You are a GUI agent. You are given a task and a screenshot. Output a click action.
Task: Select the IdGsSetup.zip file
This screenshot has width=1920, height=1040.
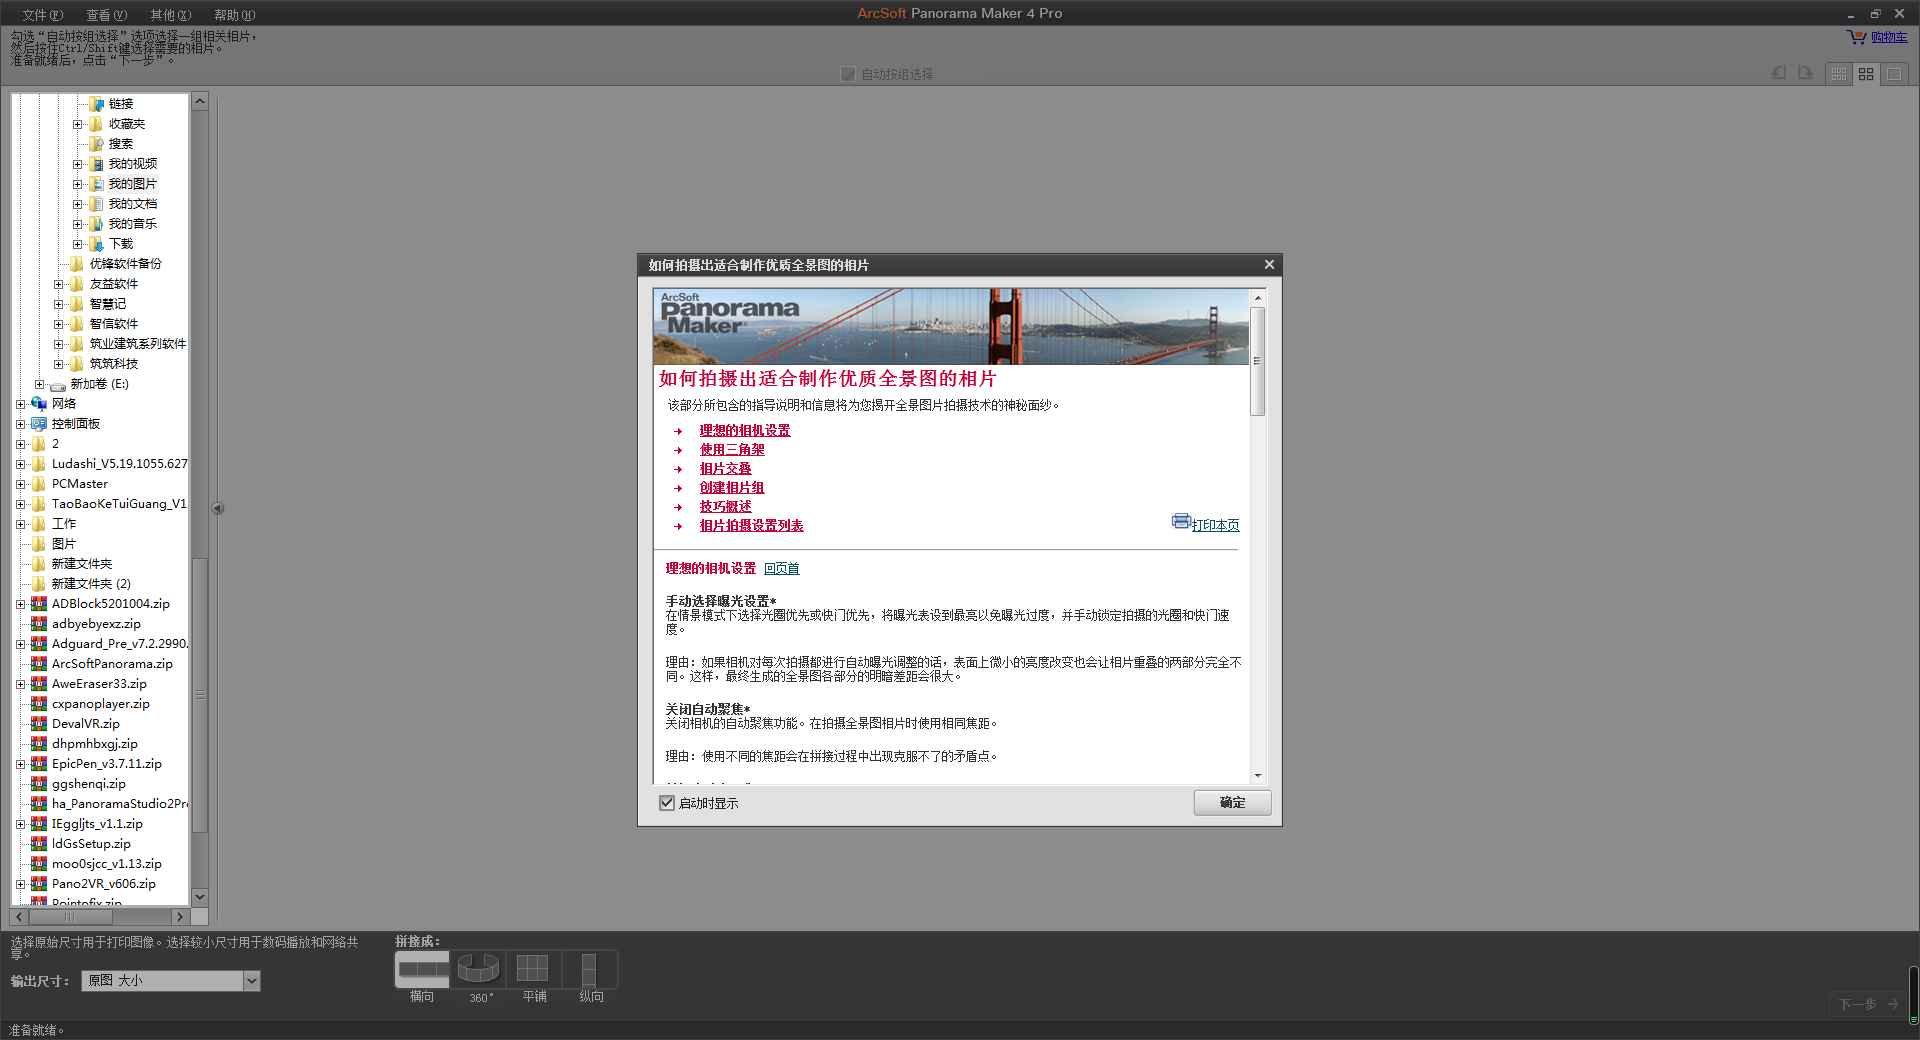tap(91, 844)
